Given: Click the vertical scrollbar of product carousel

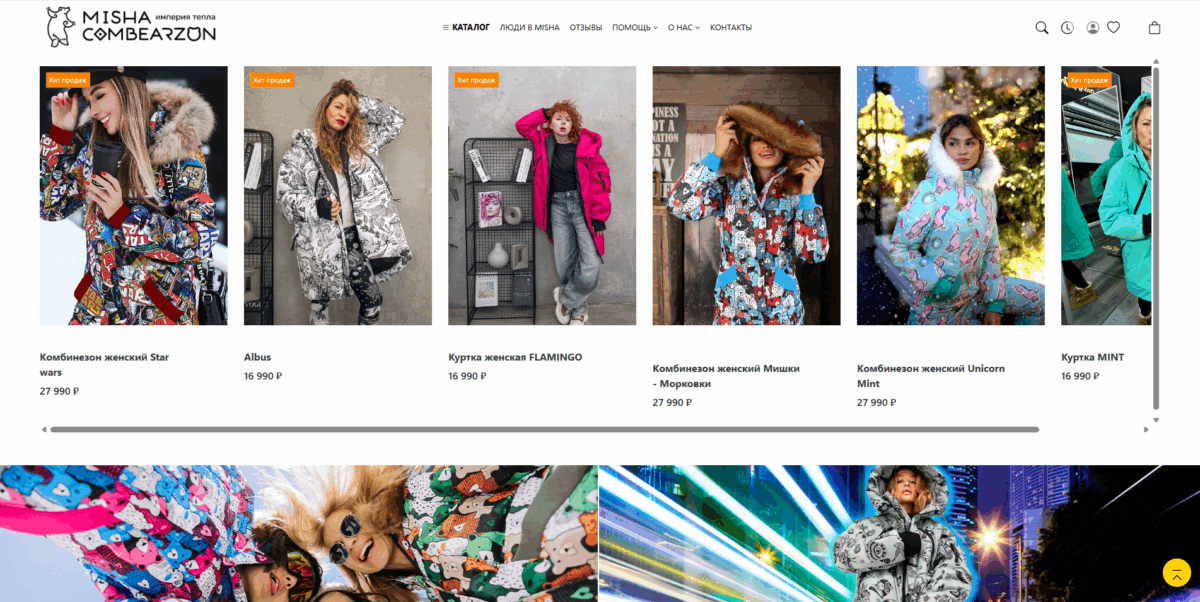Looking at the screenshot, I should (1156, 238).
